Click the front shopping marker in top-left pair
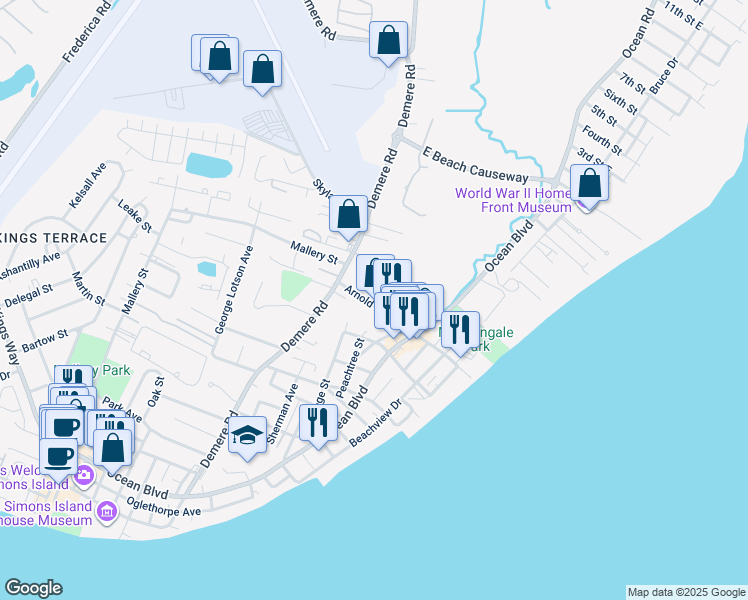The image size is (748, 600). [x=219, y=58]
